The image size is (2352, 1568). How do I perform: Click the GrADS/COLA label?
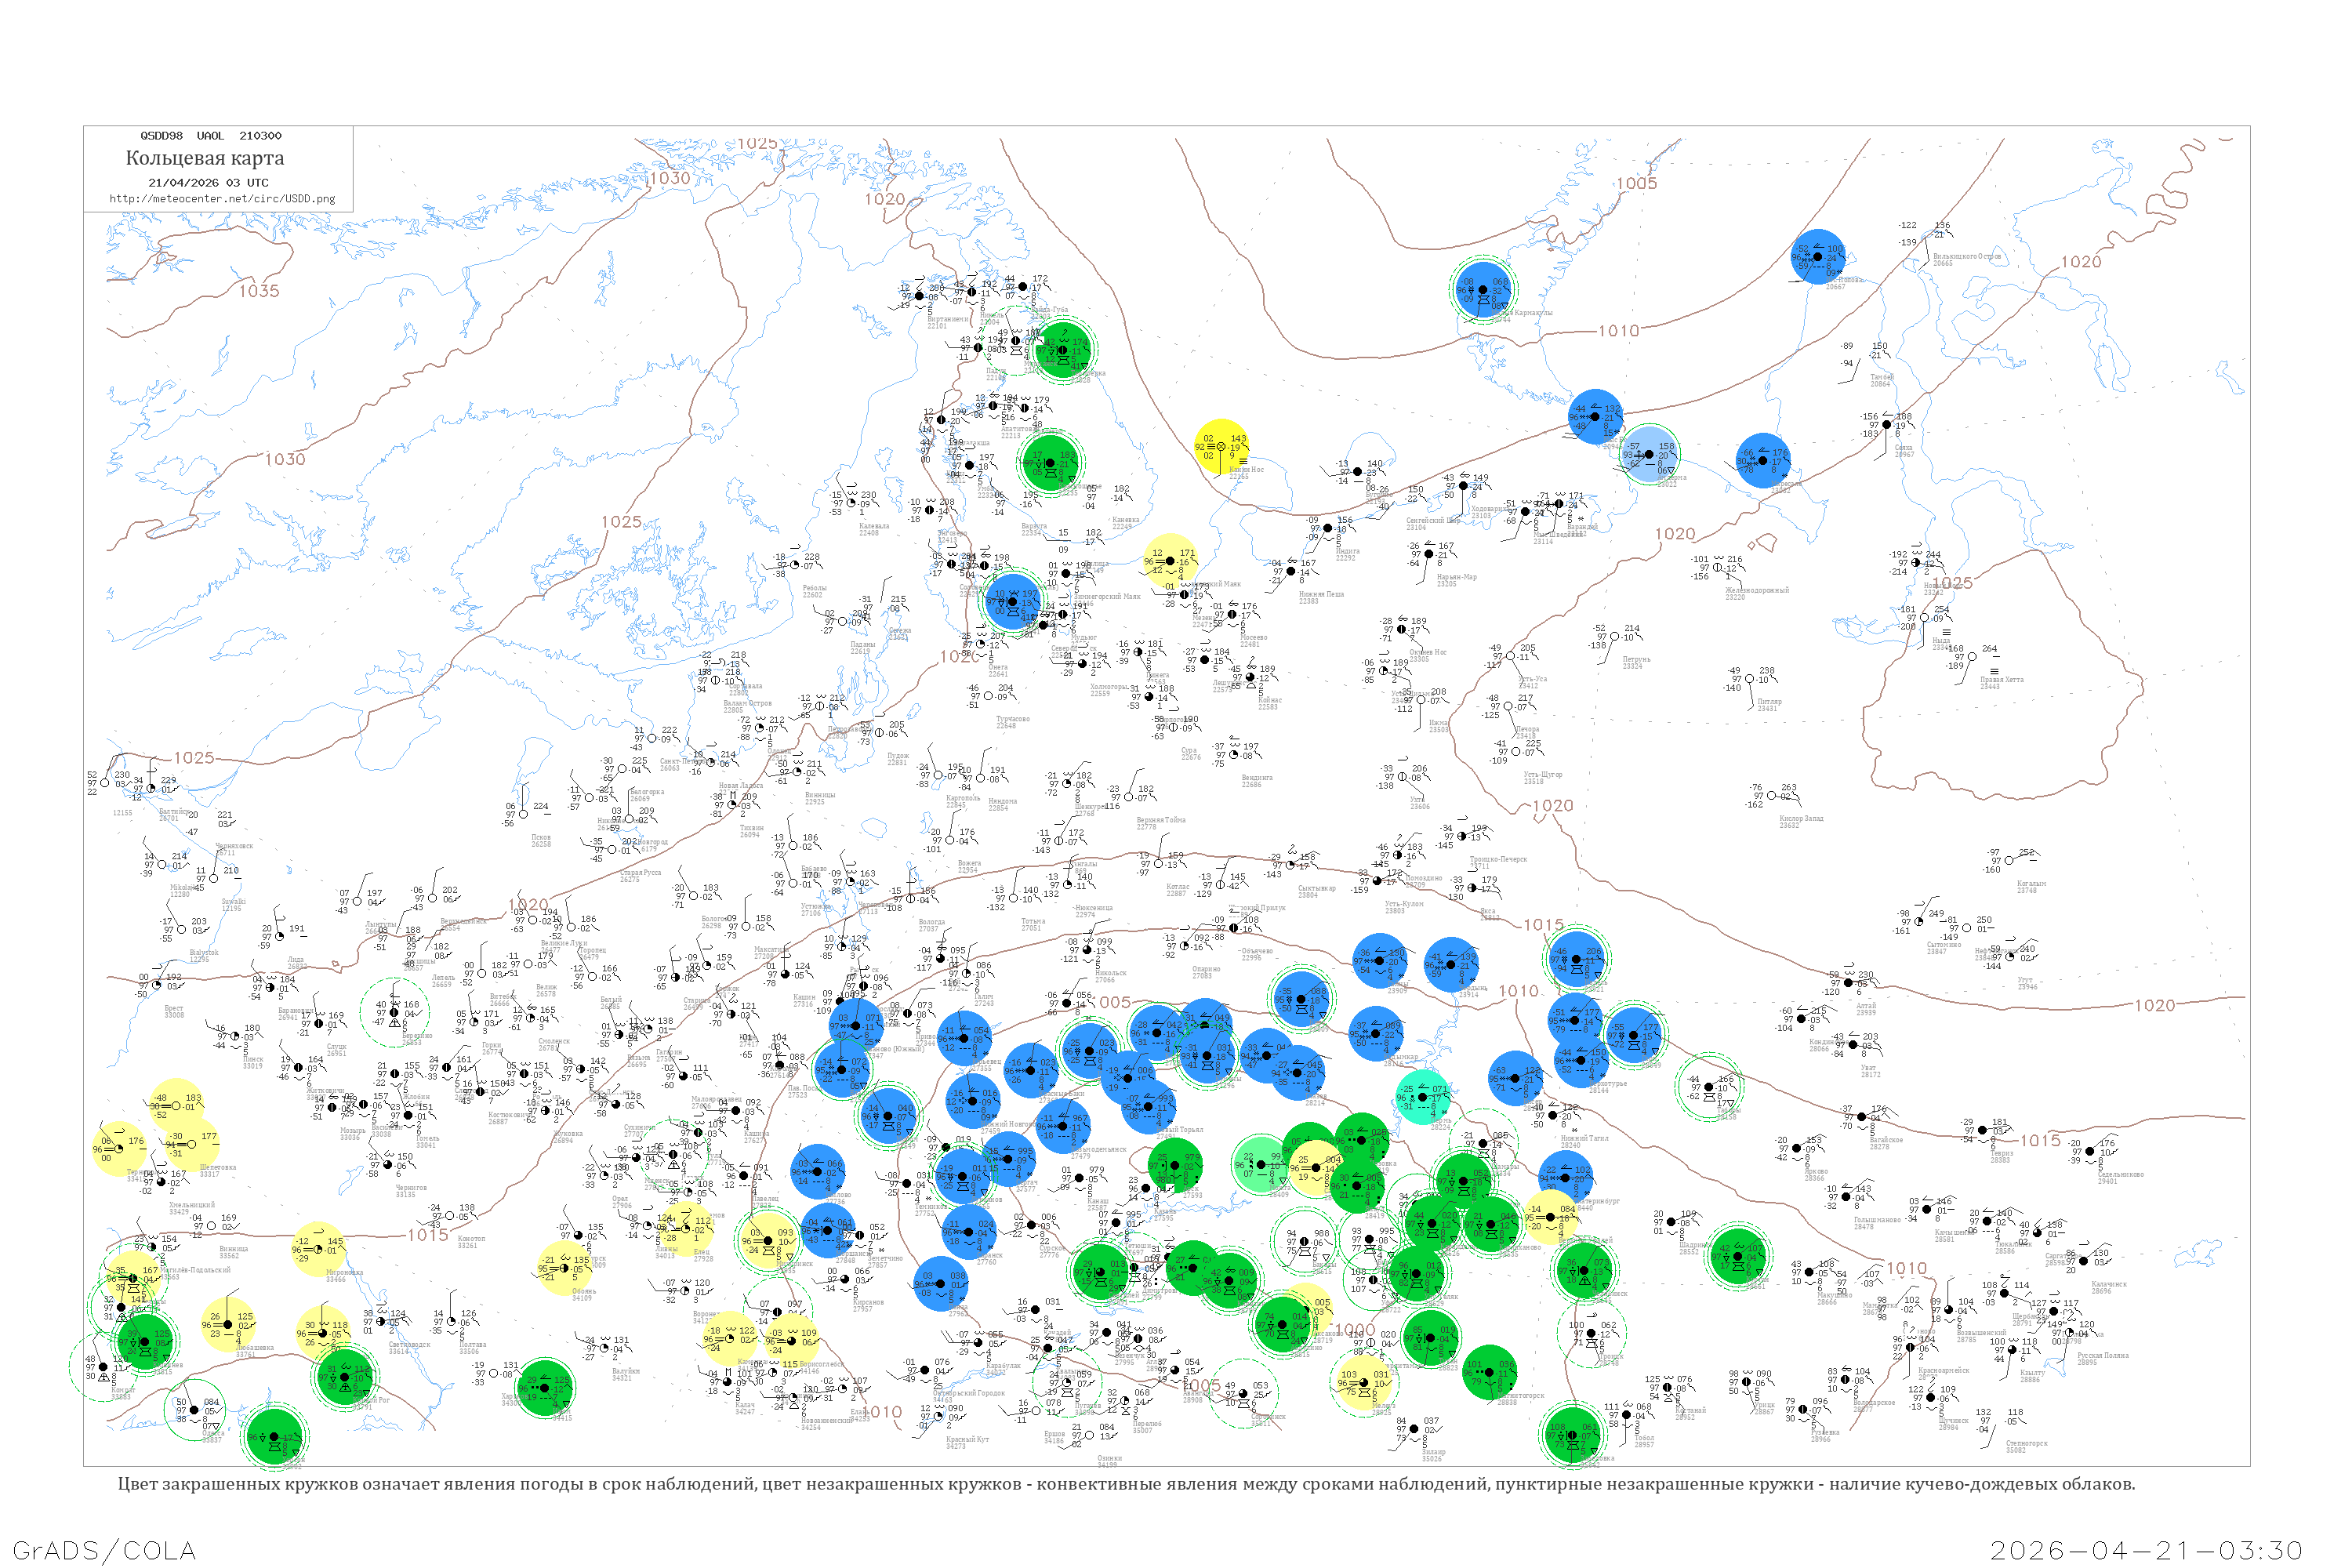105,1550
